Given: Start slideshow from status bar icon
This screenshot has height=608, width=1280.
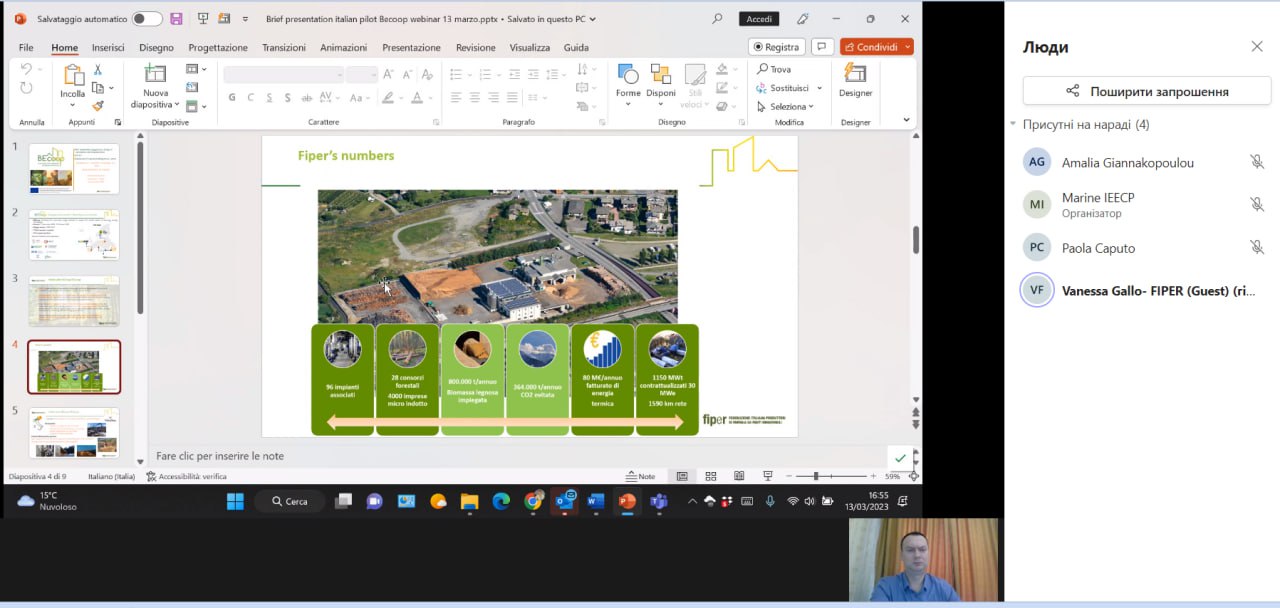Looking at the screenshot, I should click(x=767, y=476).
